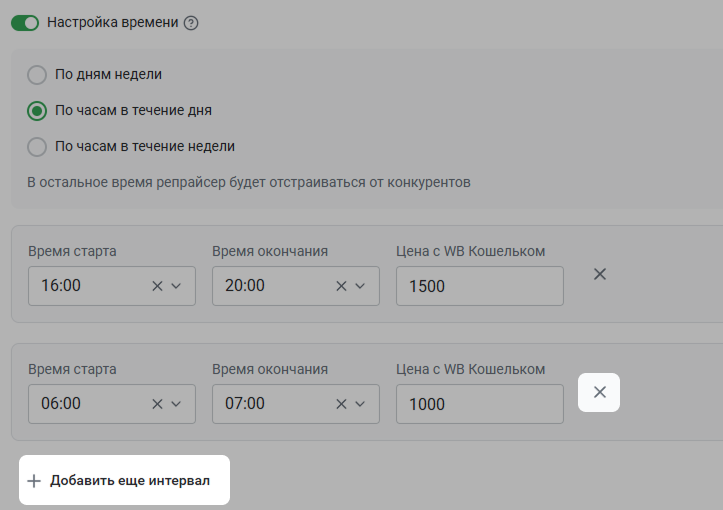
Task: Expand the 16:00 start time dropdown arrow
Action: [176, 286]
